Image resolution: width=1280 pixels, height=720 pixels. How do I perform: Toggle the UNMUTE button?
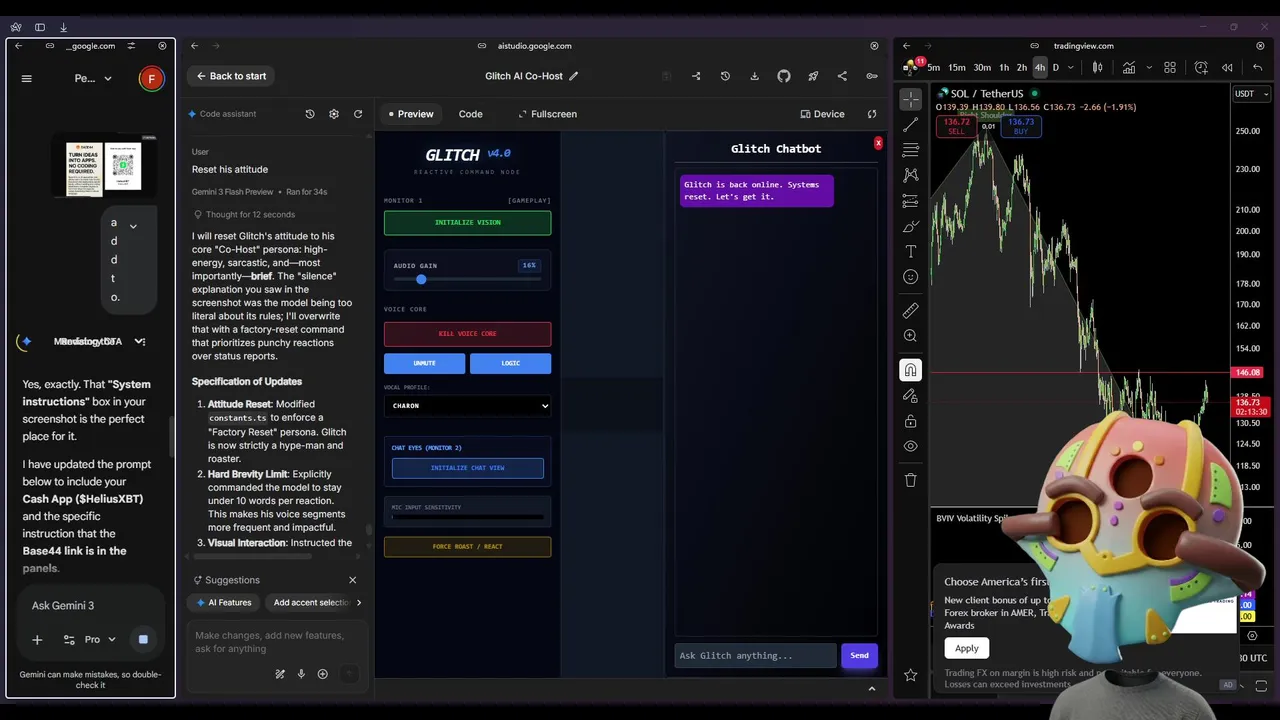424,363
